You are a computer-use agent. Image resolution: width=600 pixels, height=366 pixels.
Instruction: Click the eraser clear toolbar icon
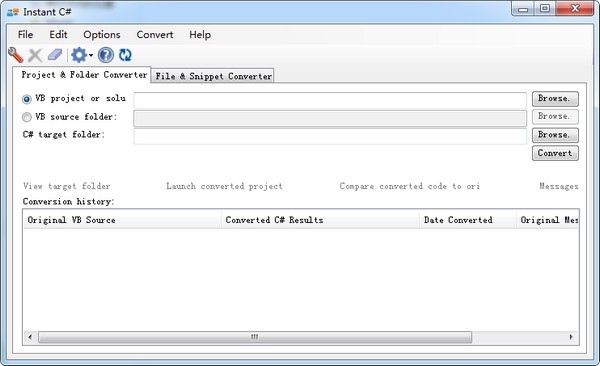pos(55,55)
